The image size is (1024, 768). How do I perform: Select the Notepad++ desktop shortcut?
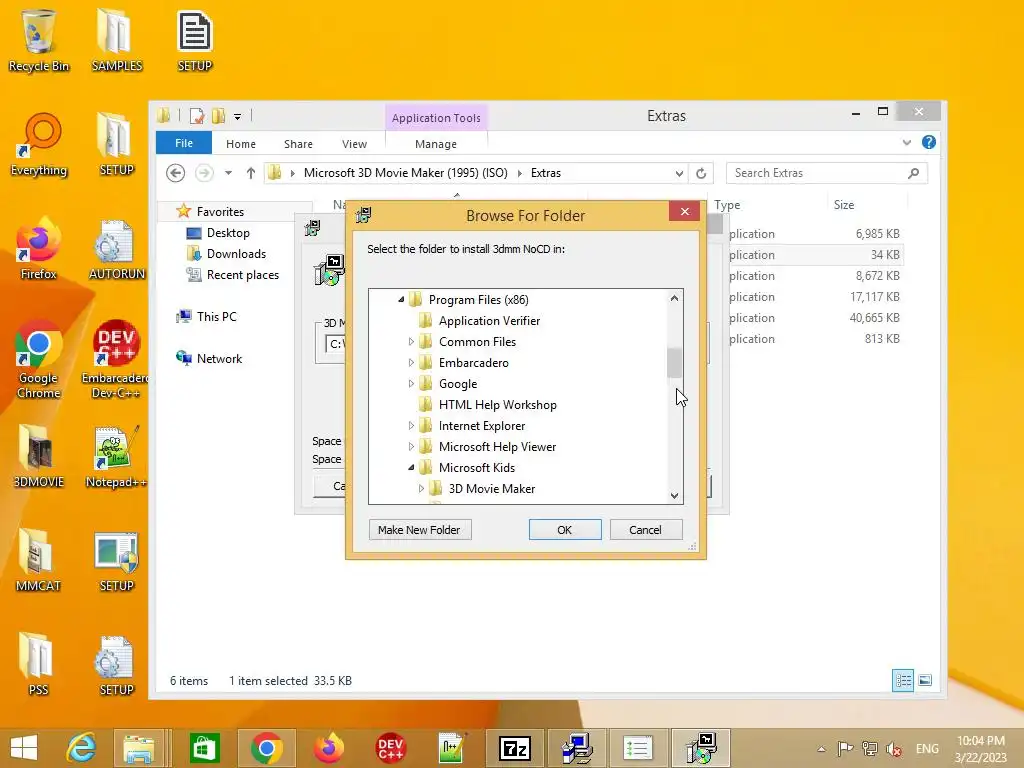coord(116,456)
